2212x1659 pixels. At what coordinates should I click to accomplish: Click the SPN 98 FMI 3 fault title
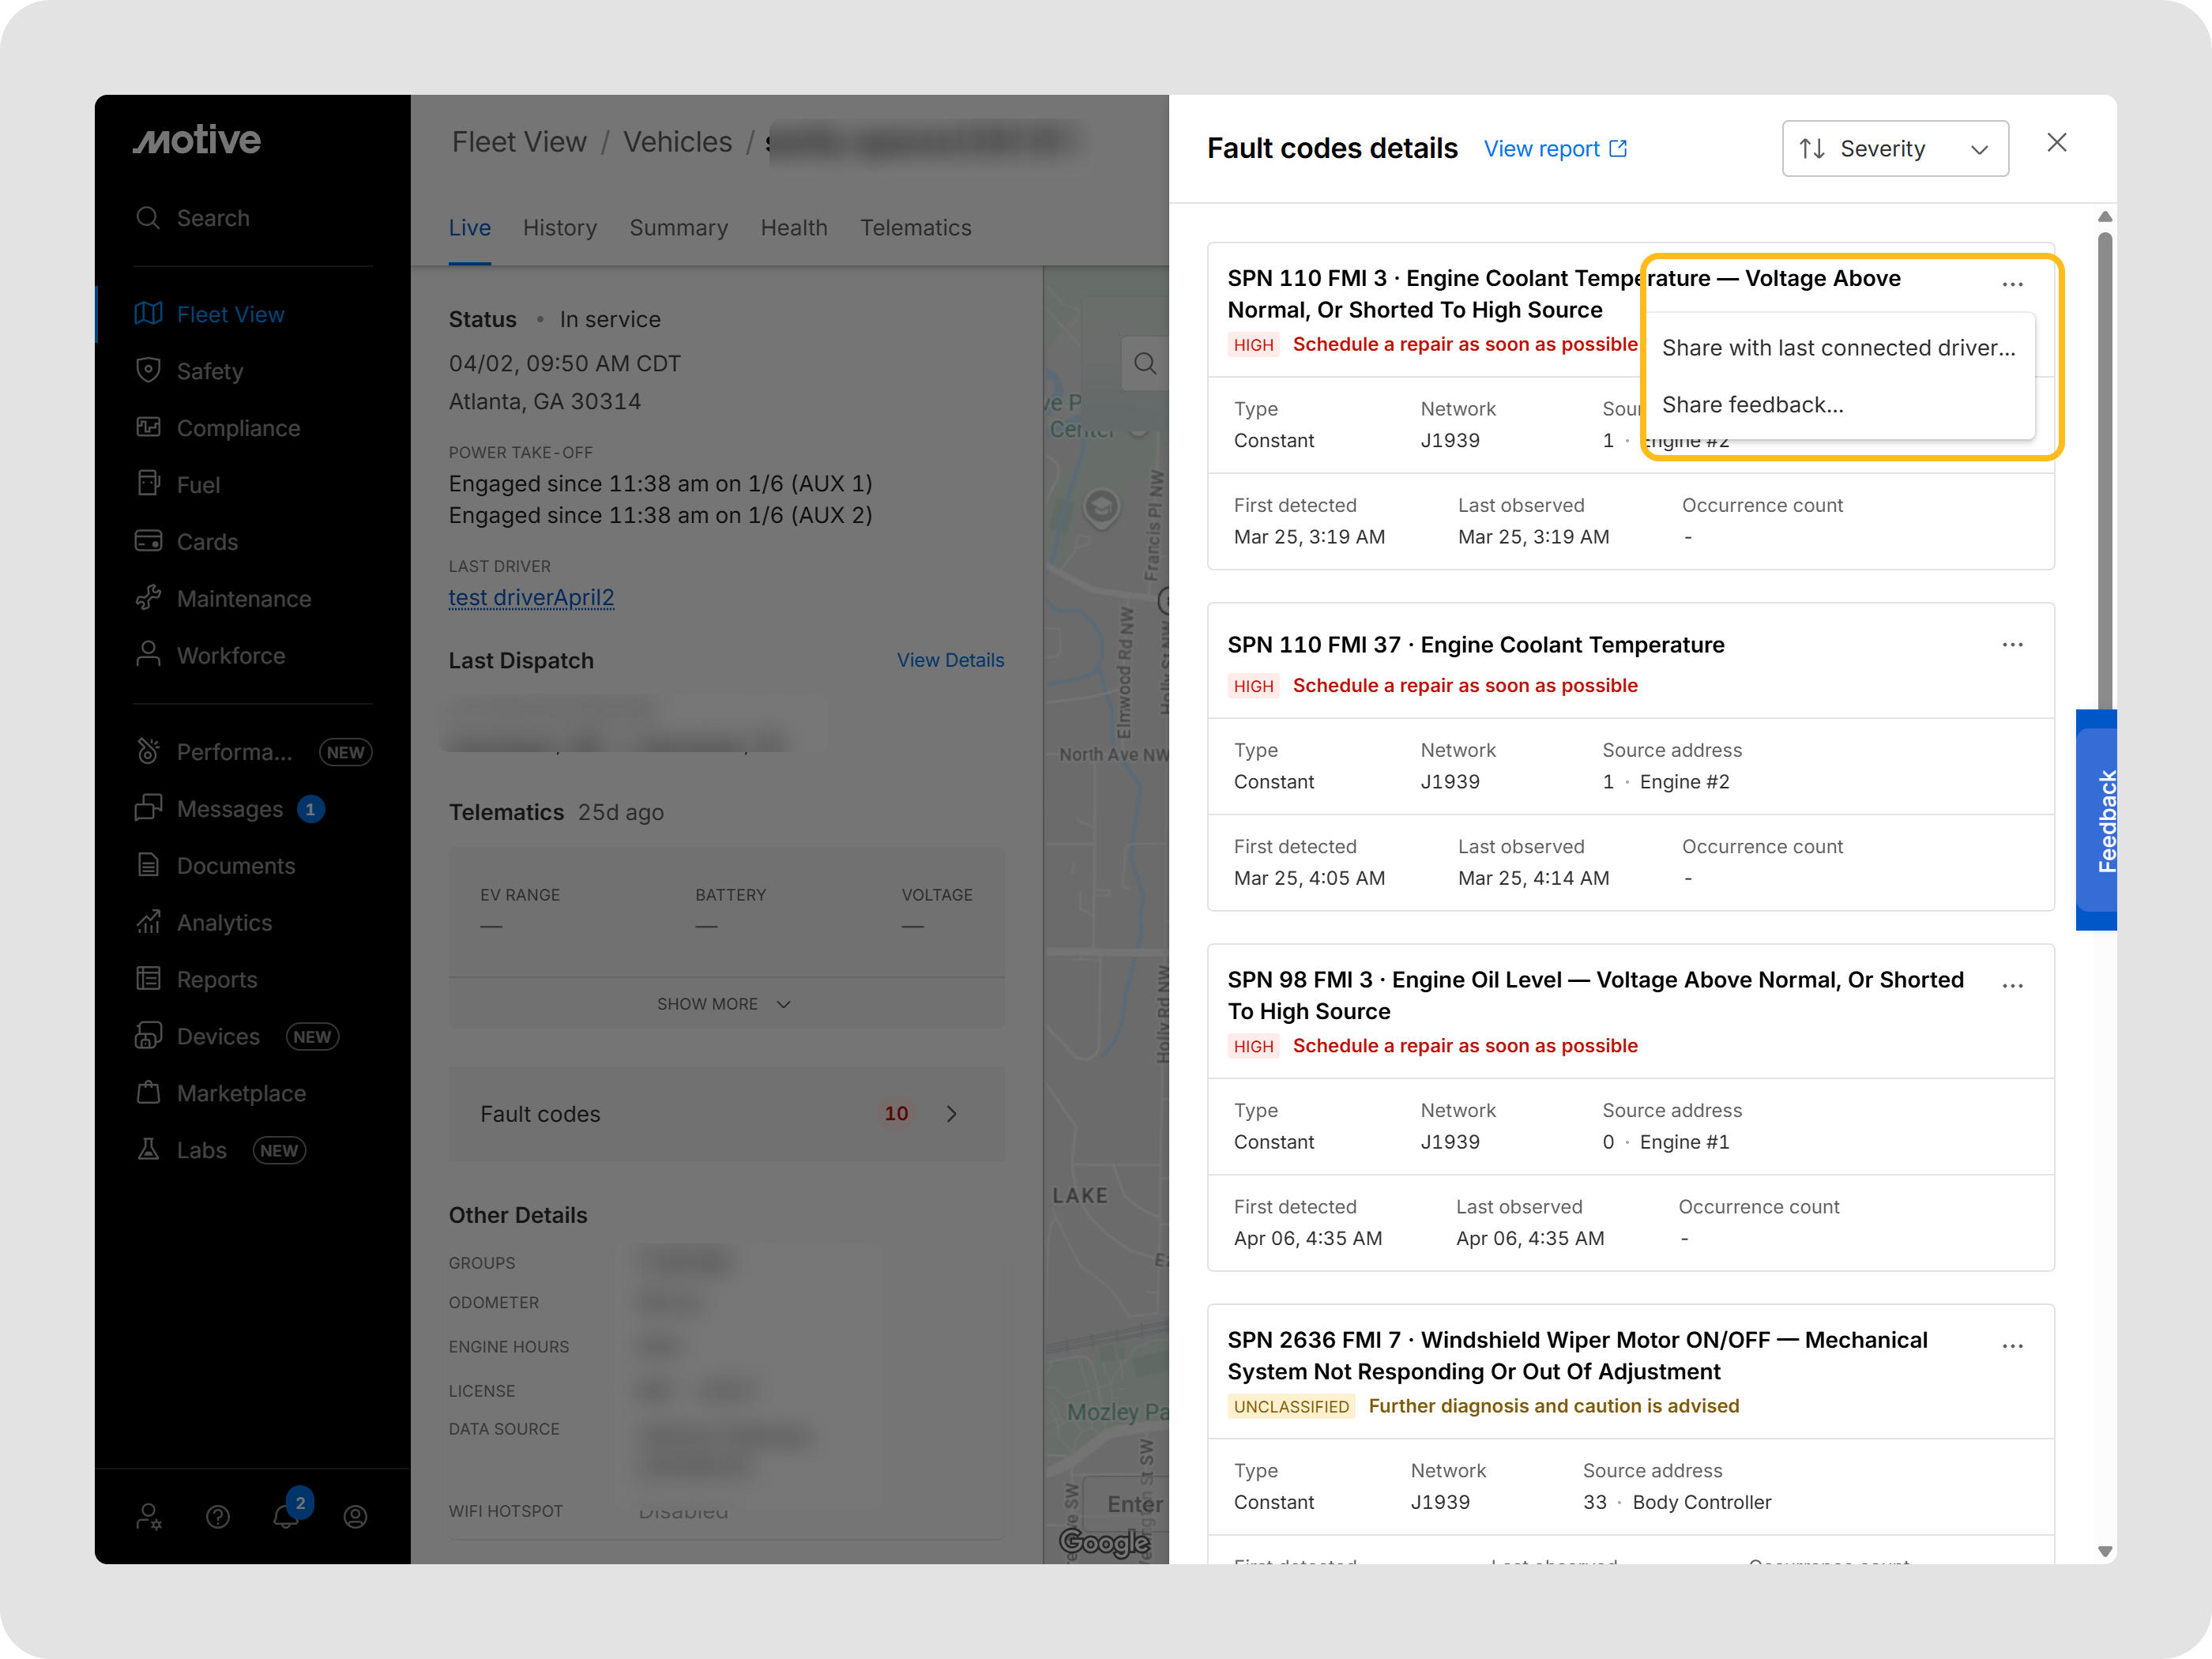click(x=1596, y=996)
